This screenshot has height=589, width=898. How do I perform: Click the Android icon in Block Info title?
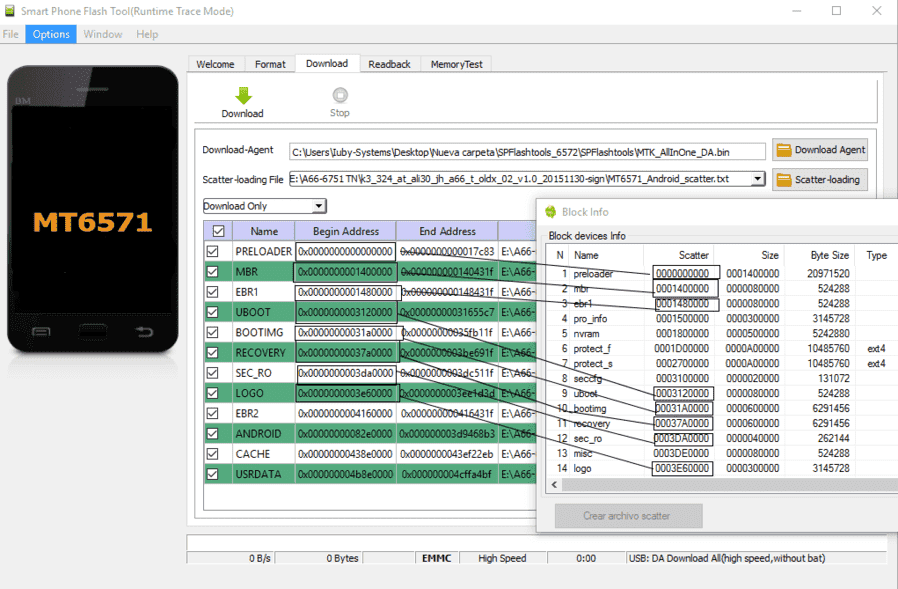(551, 212)
